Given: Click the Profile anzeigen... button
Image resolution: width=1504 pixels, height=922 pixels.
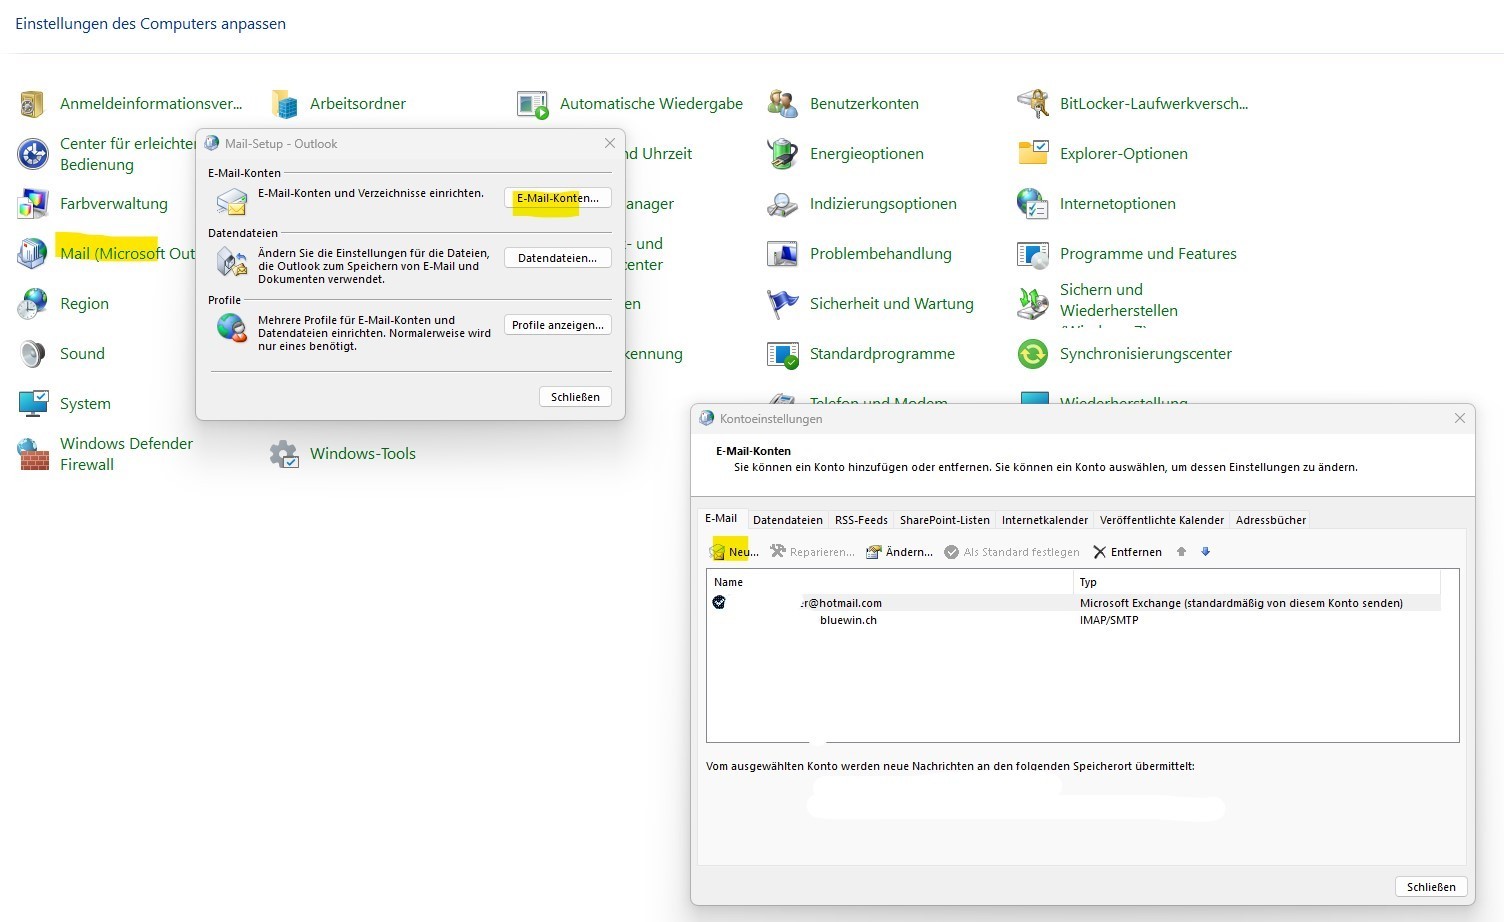Looking at the screenshot, I should [557, 325].
